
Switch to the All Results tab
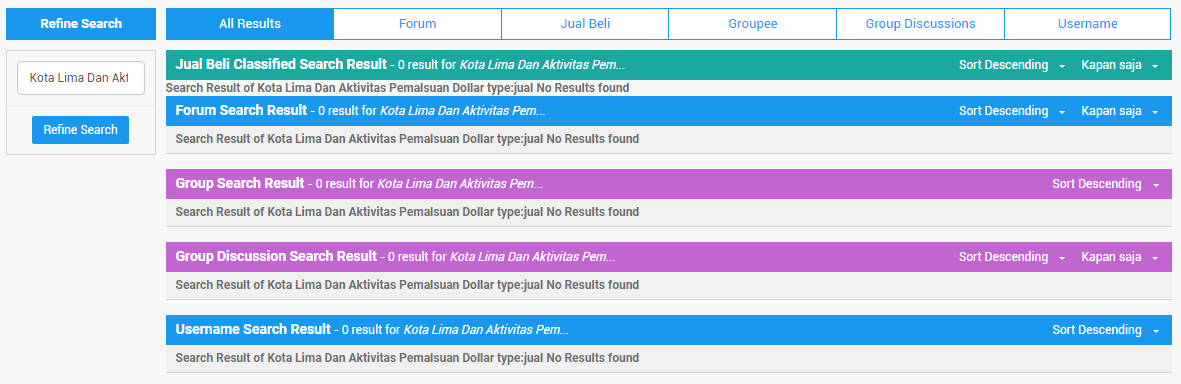[x=249, y=23]
